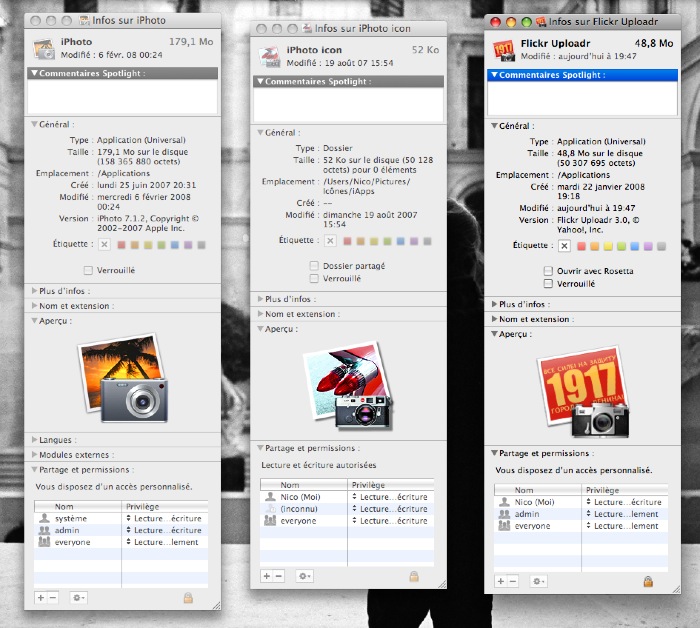This screenshot has height=628, width=700.
Task: Expand the Langues section in the iPhoto window
Action: tap(34, 440)
